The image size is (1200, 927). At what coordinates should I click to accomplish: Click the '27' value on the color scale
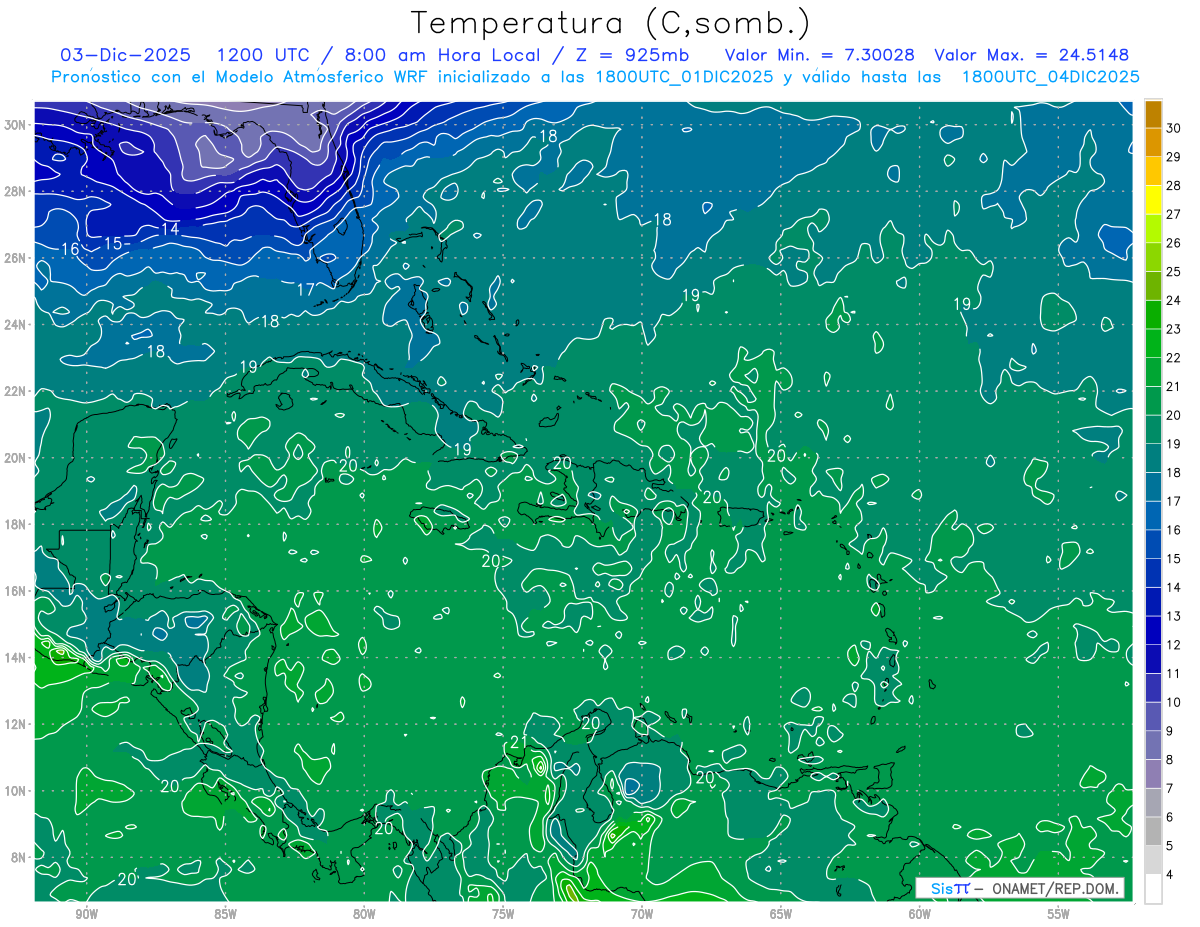coord(1174,214)
